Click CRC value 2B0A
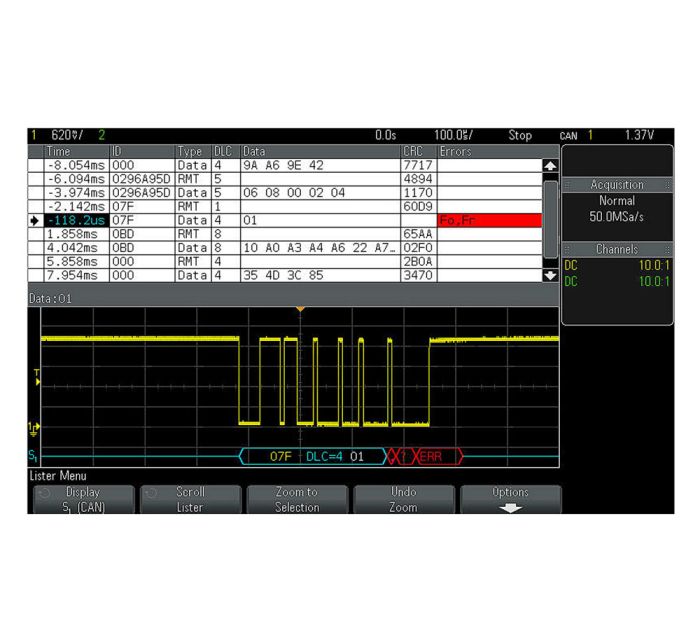 tap(419, 262)
